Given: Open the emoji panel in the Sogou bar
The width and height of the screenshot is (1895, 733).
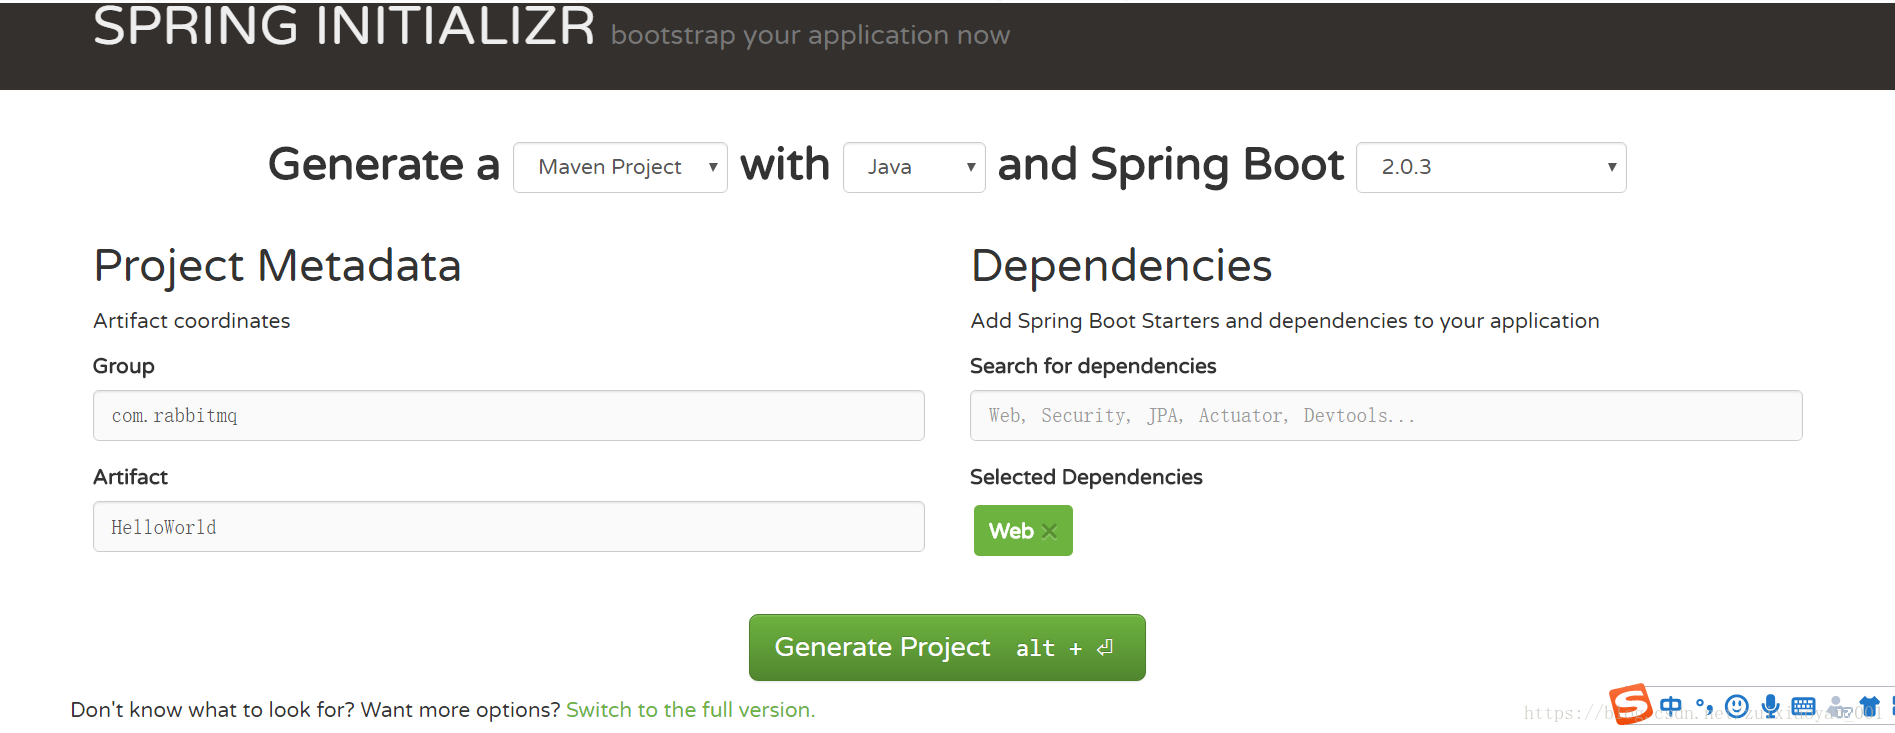Looking at the screenshot, I should tap(1737, 706).
